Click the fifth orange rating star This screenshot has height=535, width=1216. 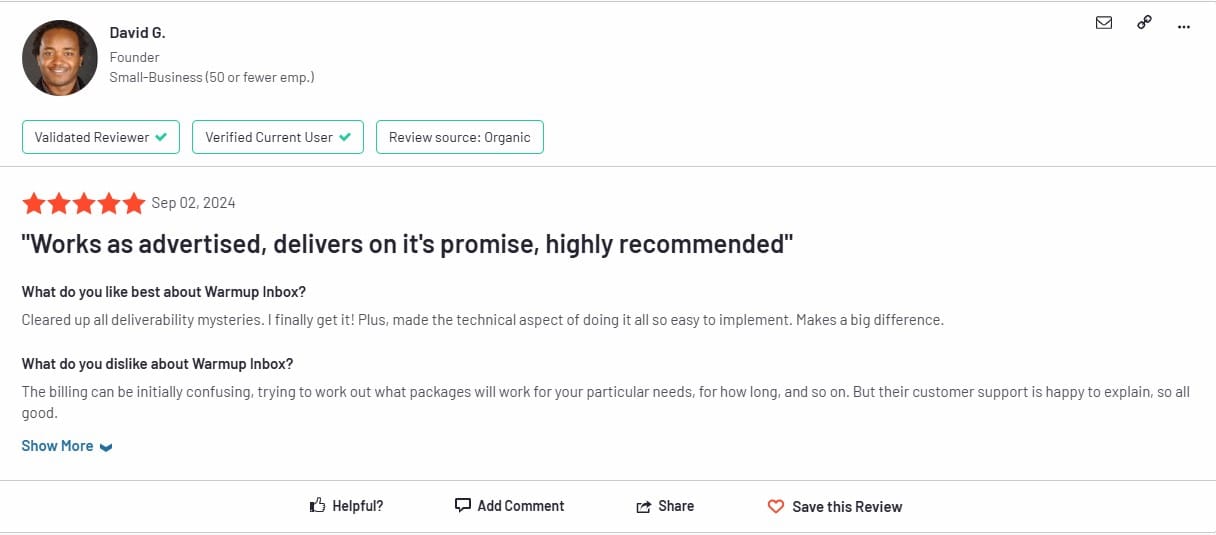tap(134, 204)
